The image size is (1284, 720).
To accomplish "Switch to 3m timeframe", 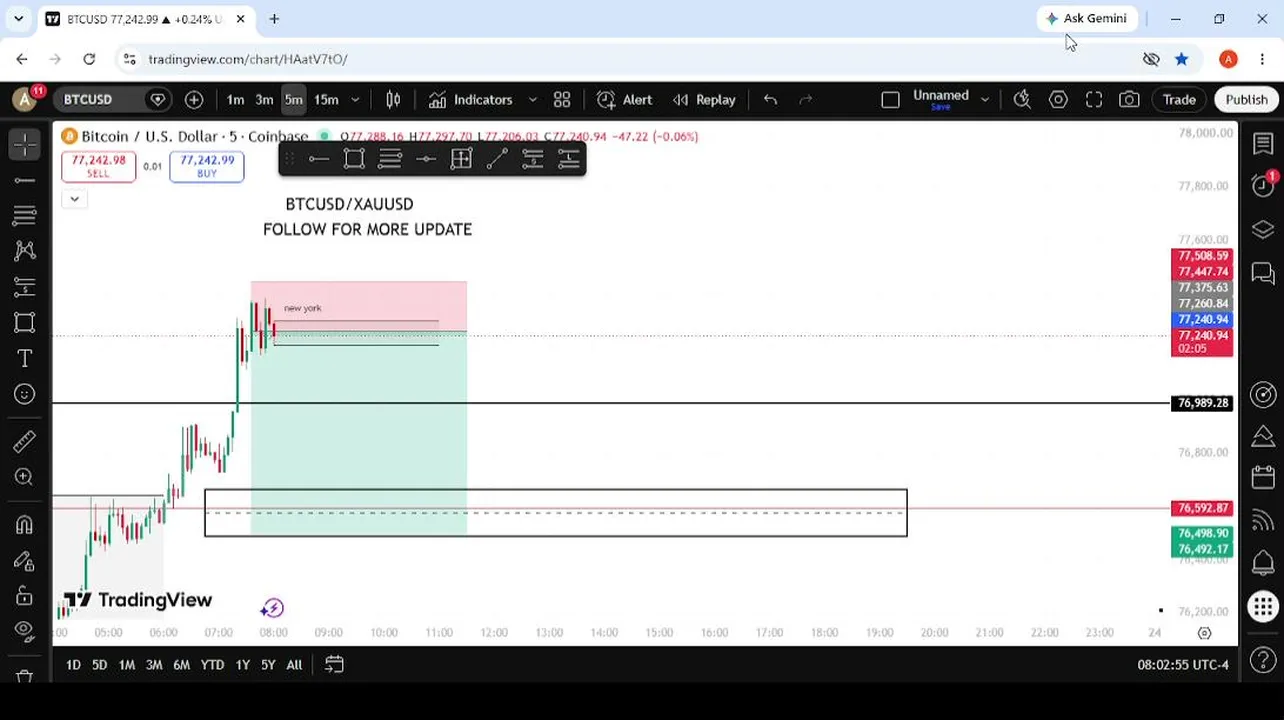I will [x=264, y=99].
